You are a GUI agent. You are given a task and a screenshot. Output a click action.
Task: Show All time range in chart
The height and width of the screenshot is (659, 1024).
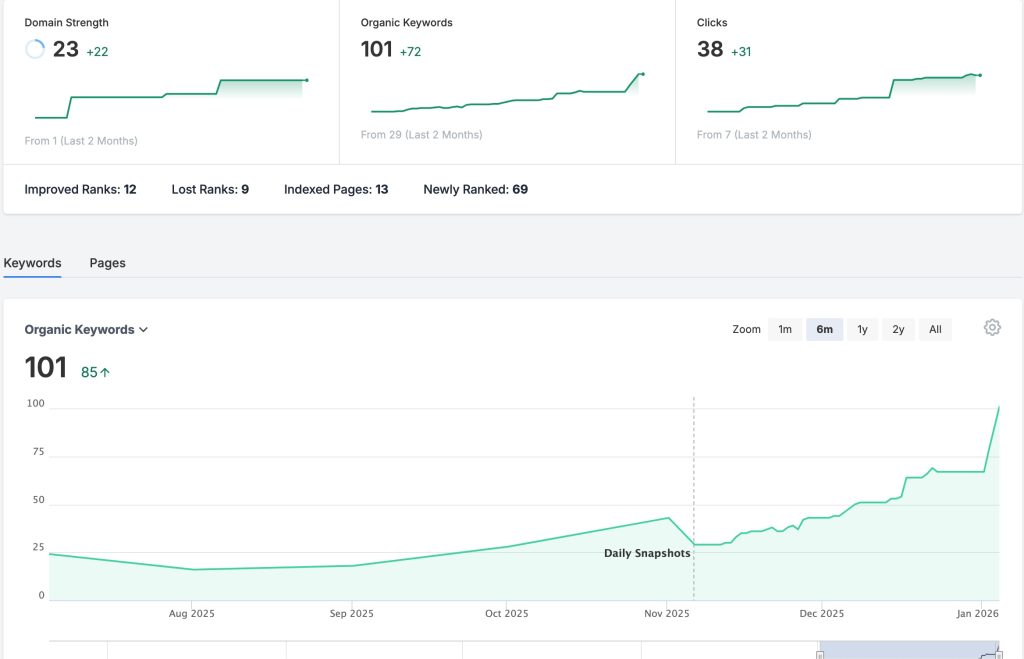point(935,329)
